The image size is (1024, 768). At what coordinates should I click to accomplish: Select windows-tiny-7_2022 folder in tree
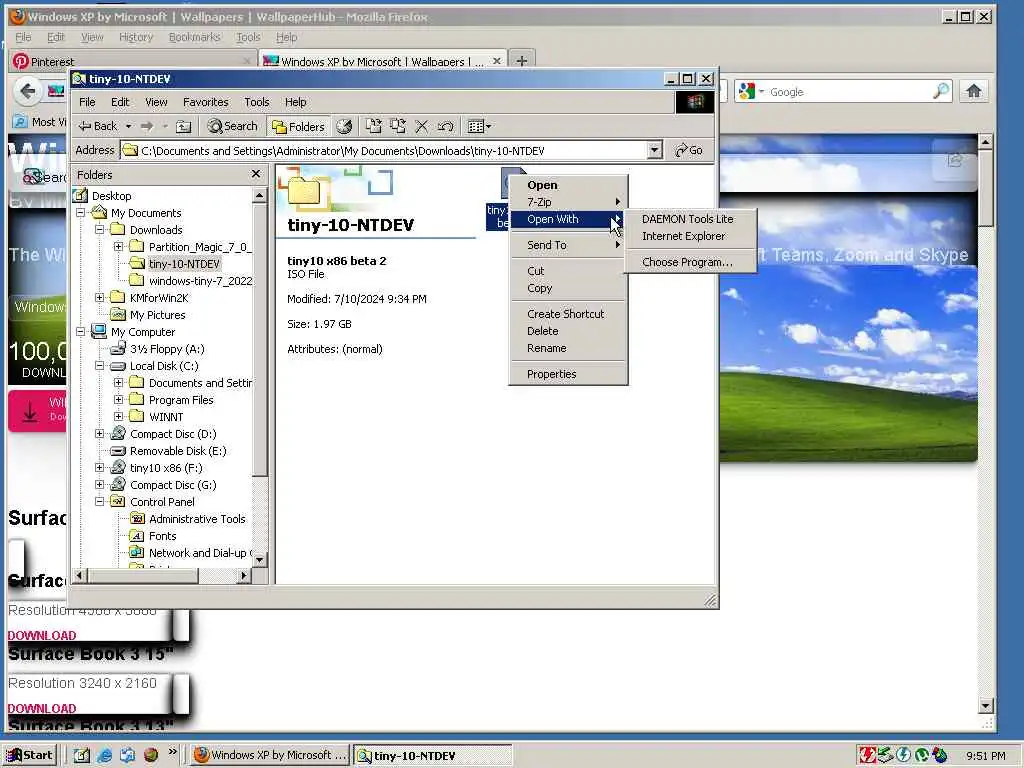200,281
